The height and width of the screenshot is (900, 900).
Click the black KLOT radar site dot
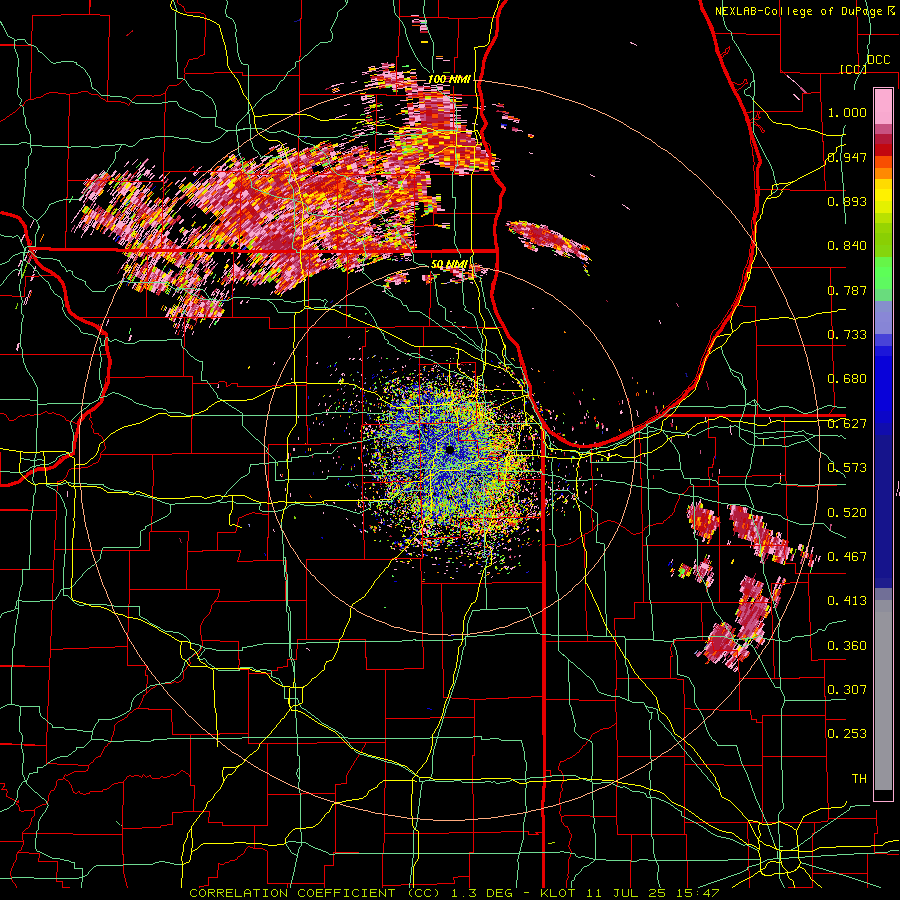(451, 450)
